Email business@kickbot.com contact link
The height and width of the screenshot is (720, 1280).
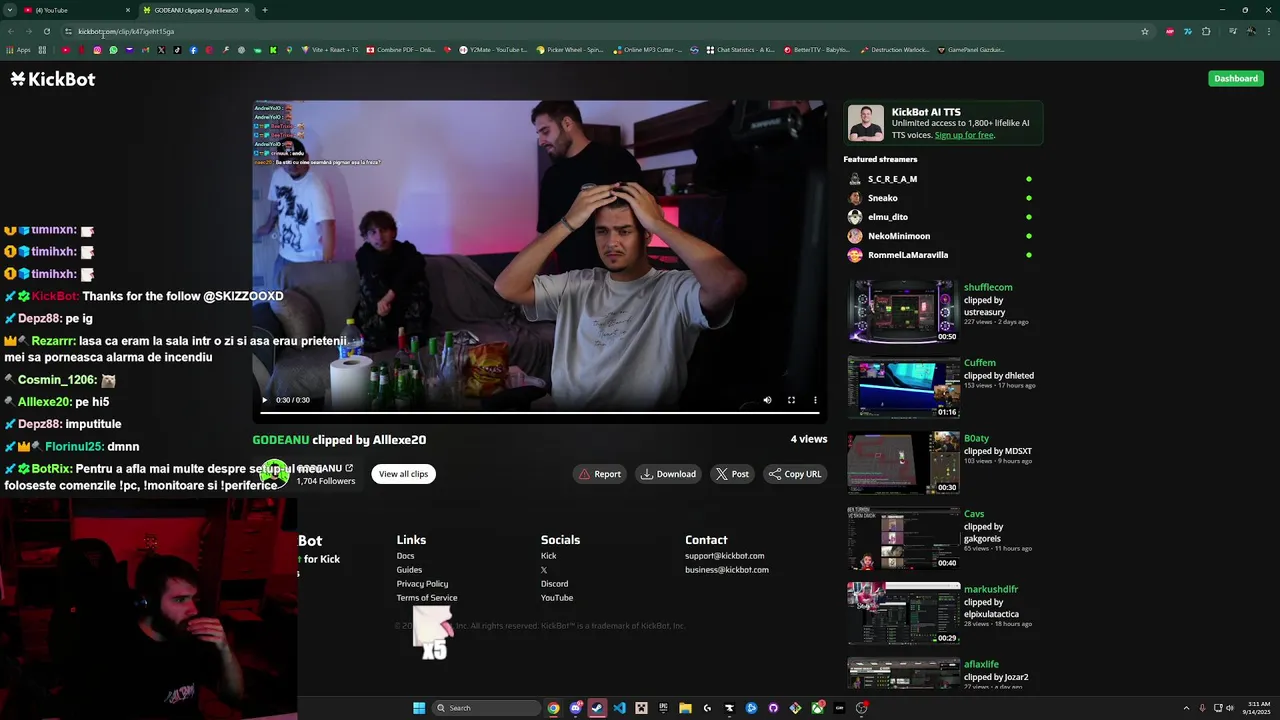[x=727, y=570]
